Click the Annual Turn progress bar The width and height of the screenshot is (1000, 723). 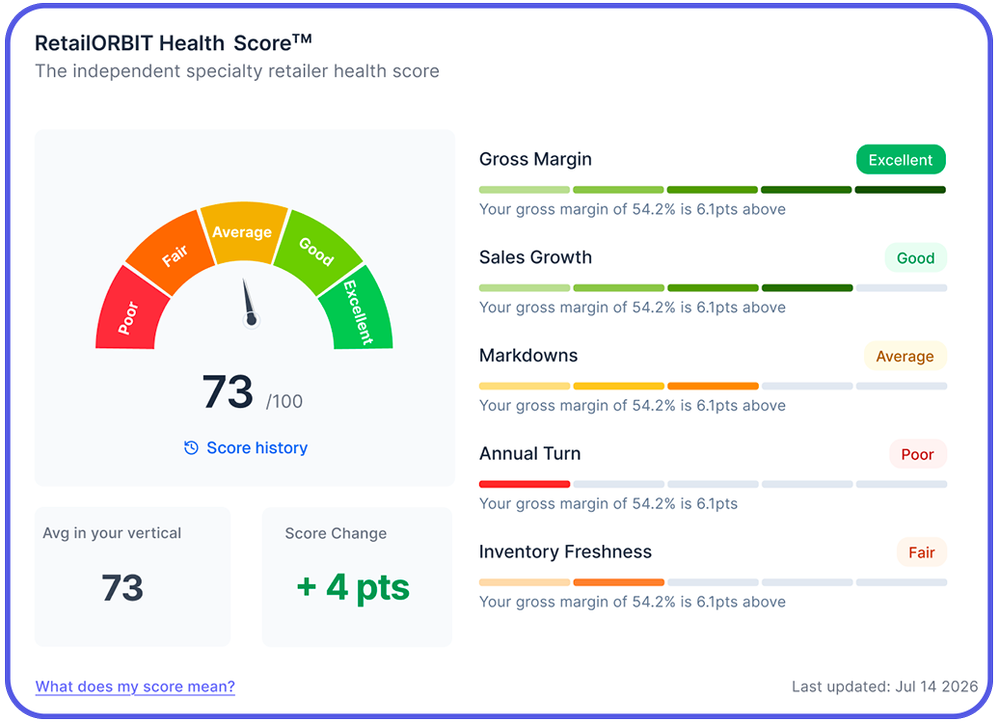point(712,485)
